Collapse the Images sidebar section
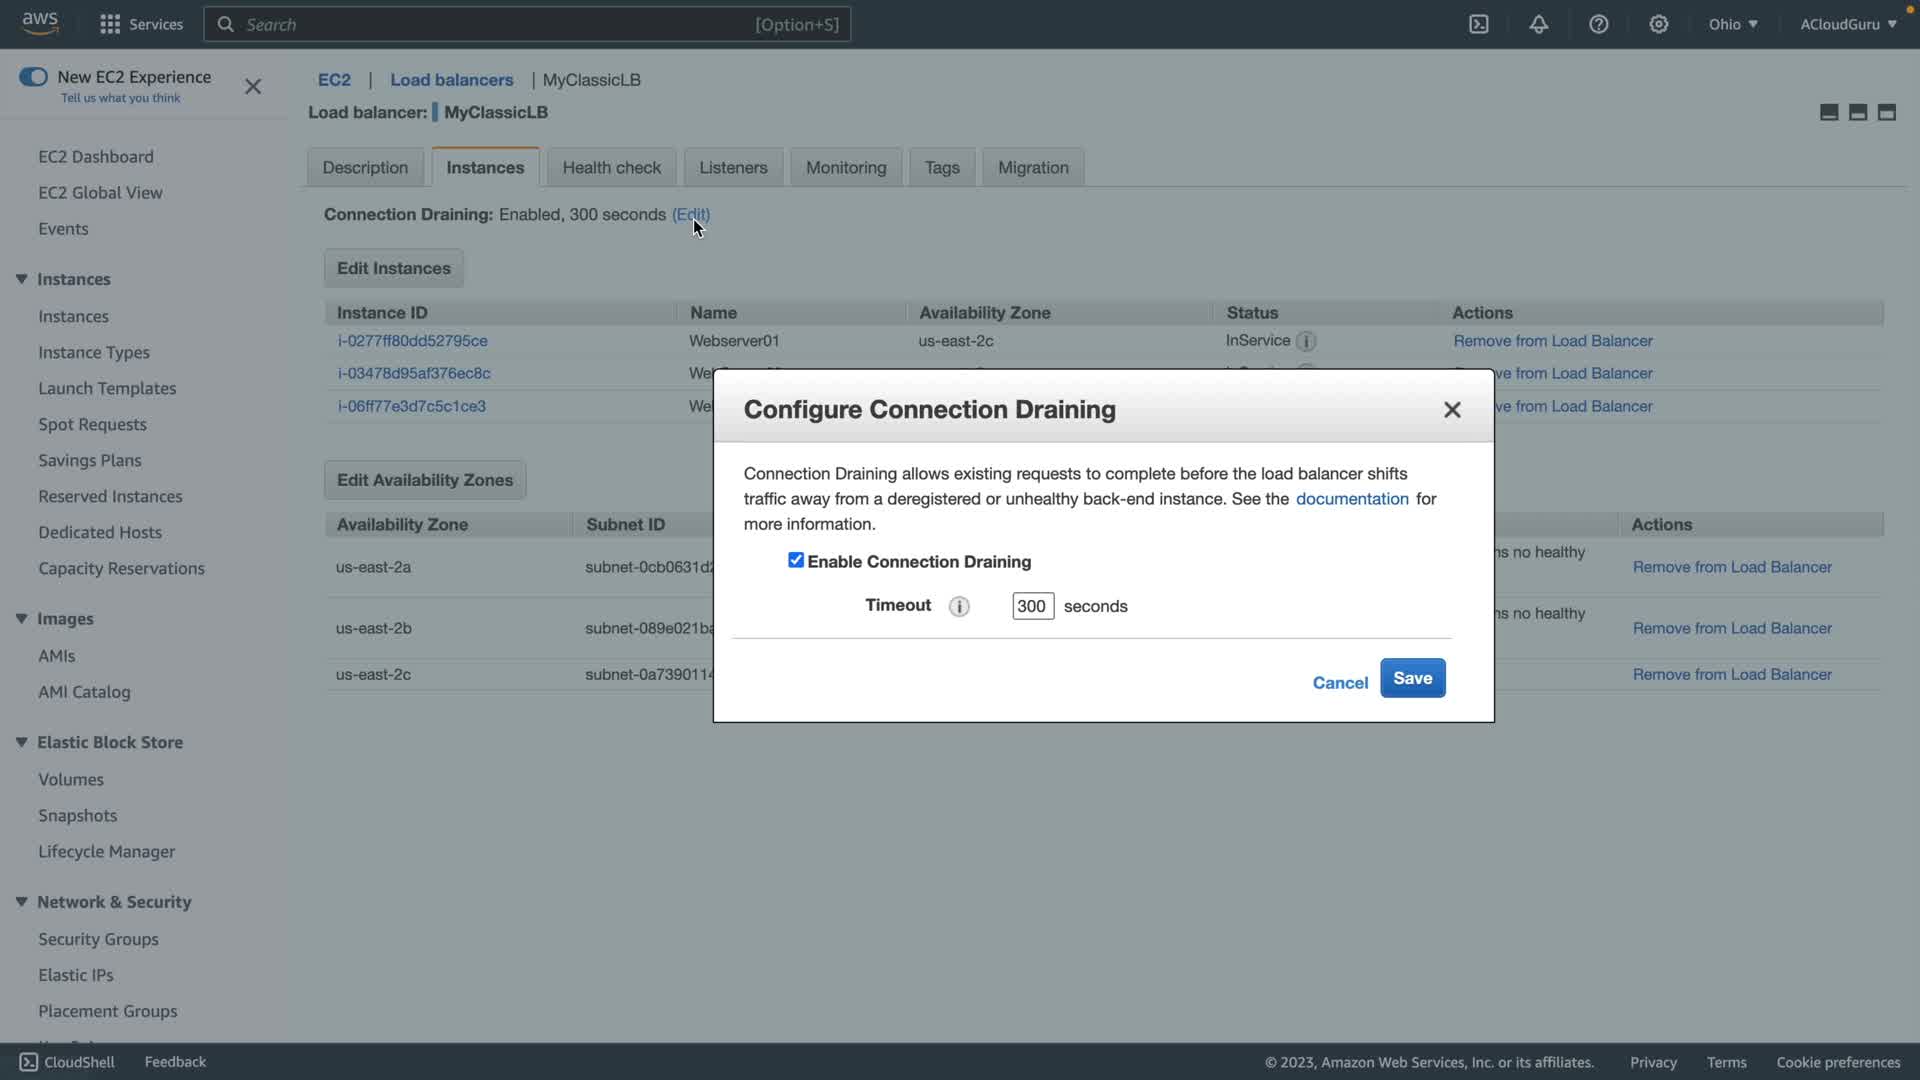 pos(21,619)
